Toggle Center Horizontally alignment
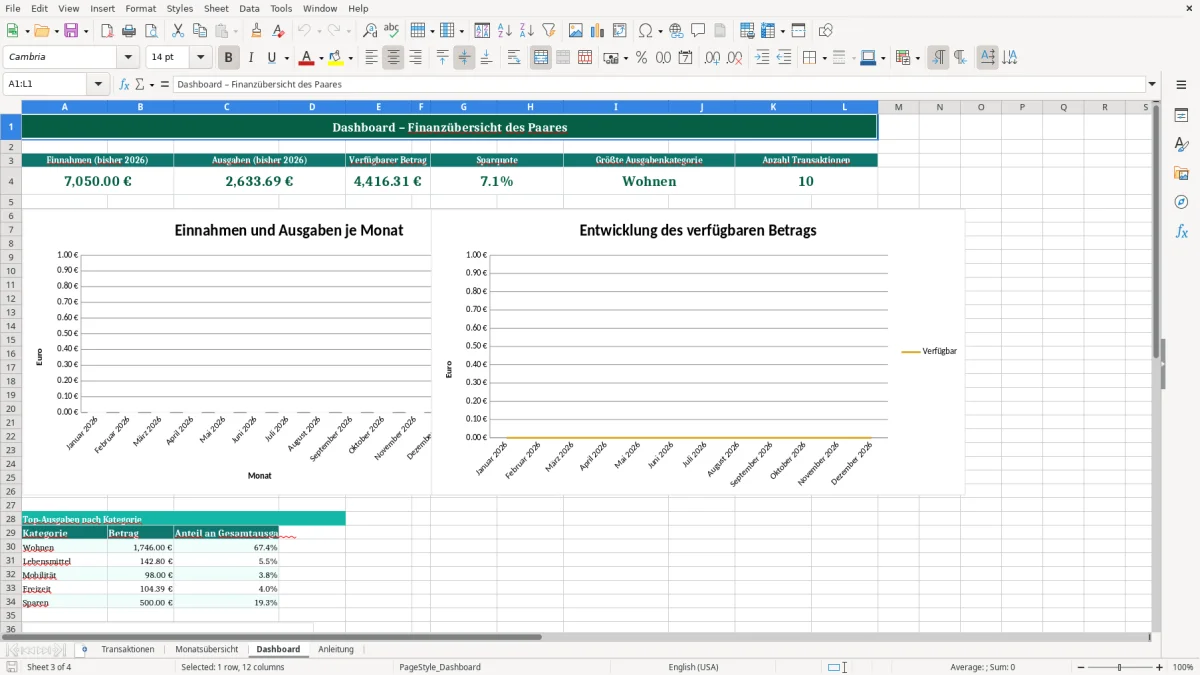The height and width of the screenshot is (675, 1200). [x=393, y=58]
